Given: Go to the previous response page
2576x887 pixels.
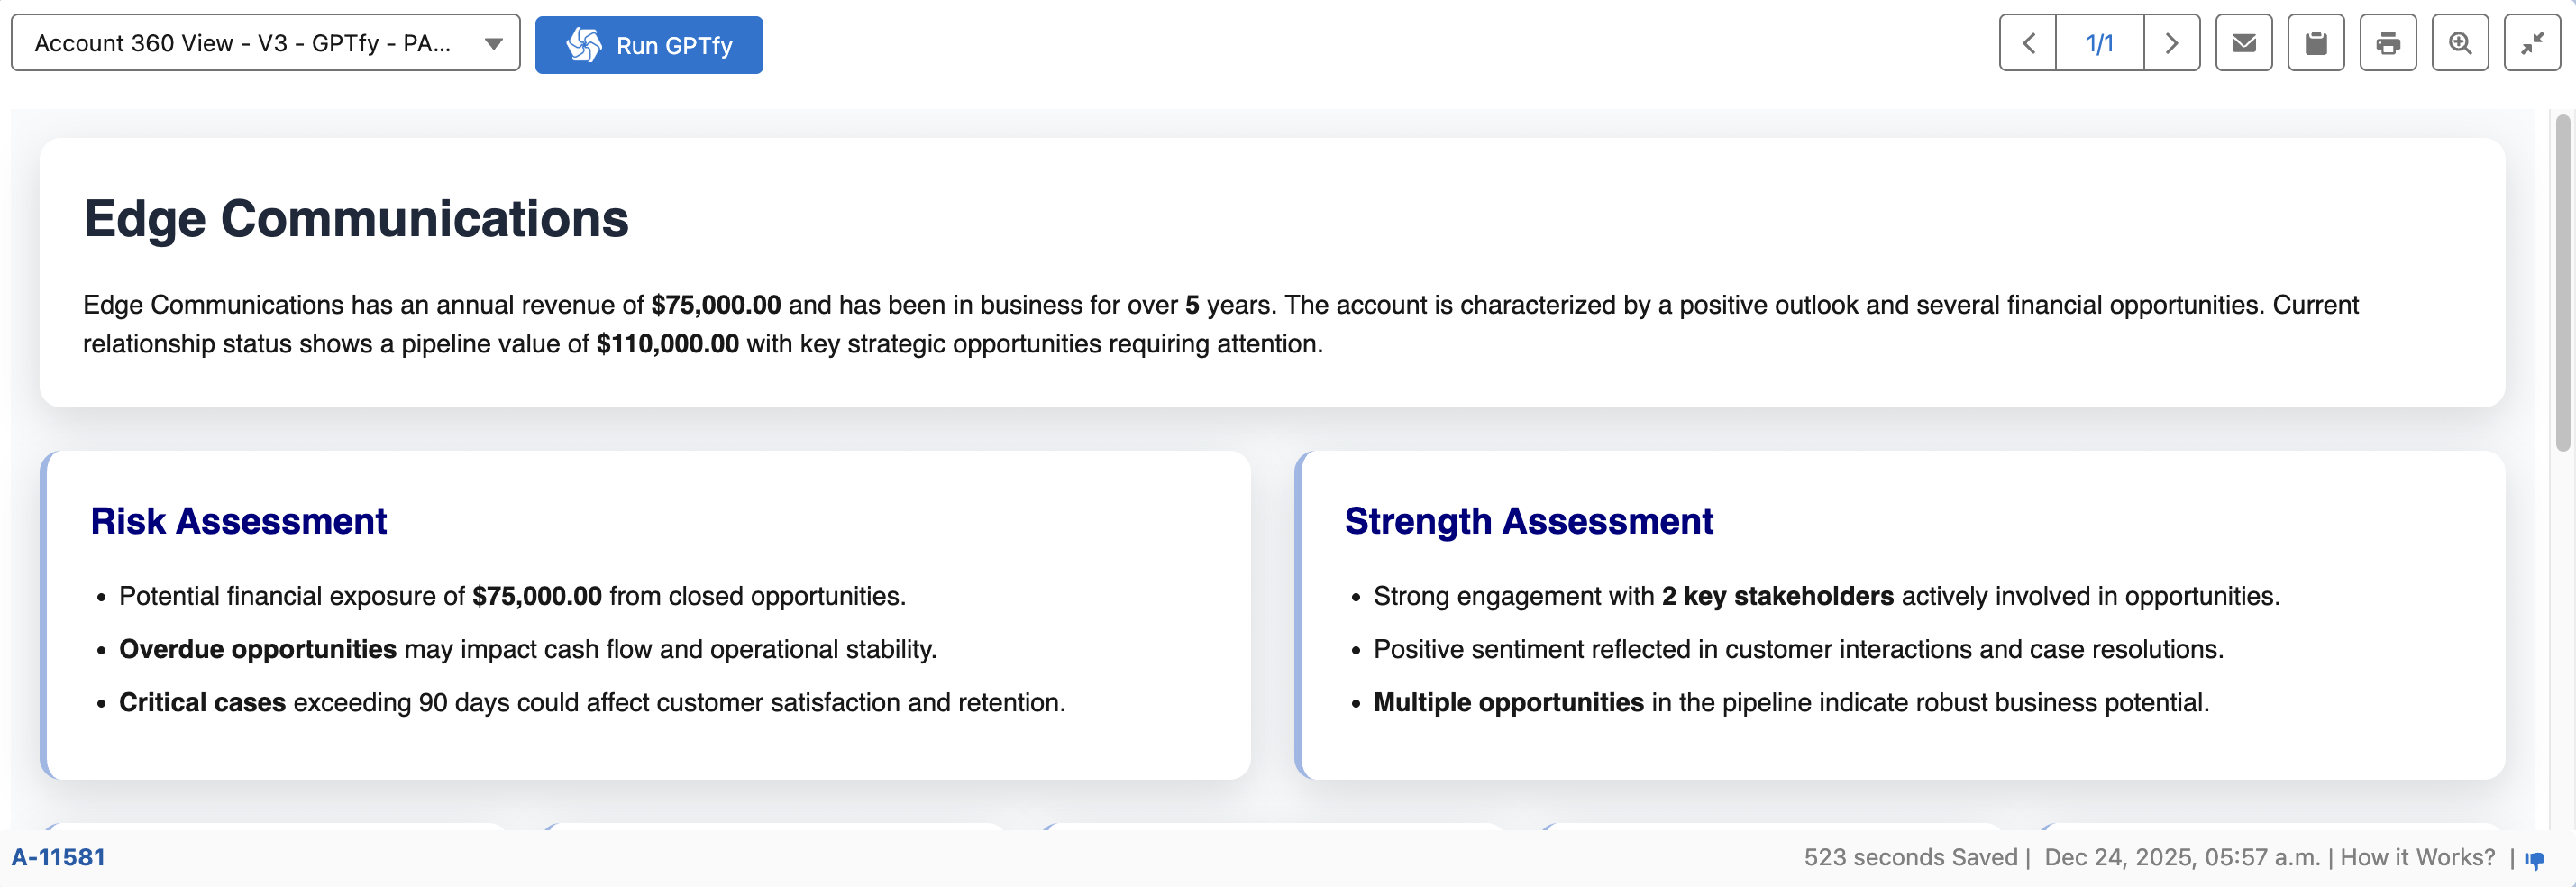Looking at the screenshot, I should (x=2028, y=43).
